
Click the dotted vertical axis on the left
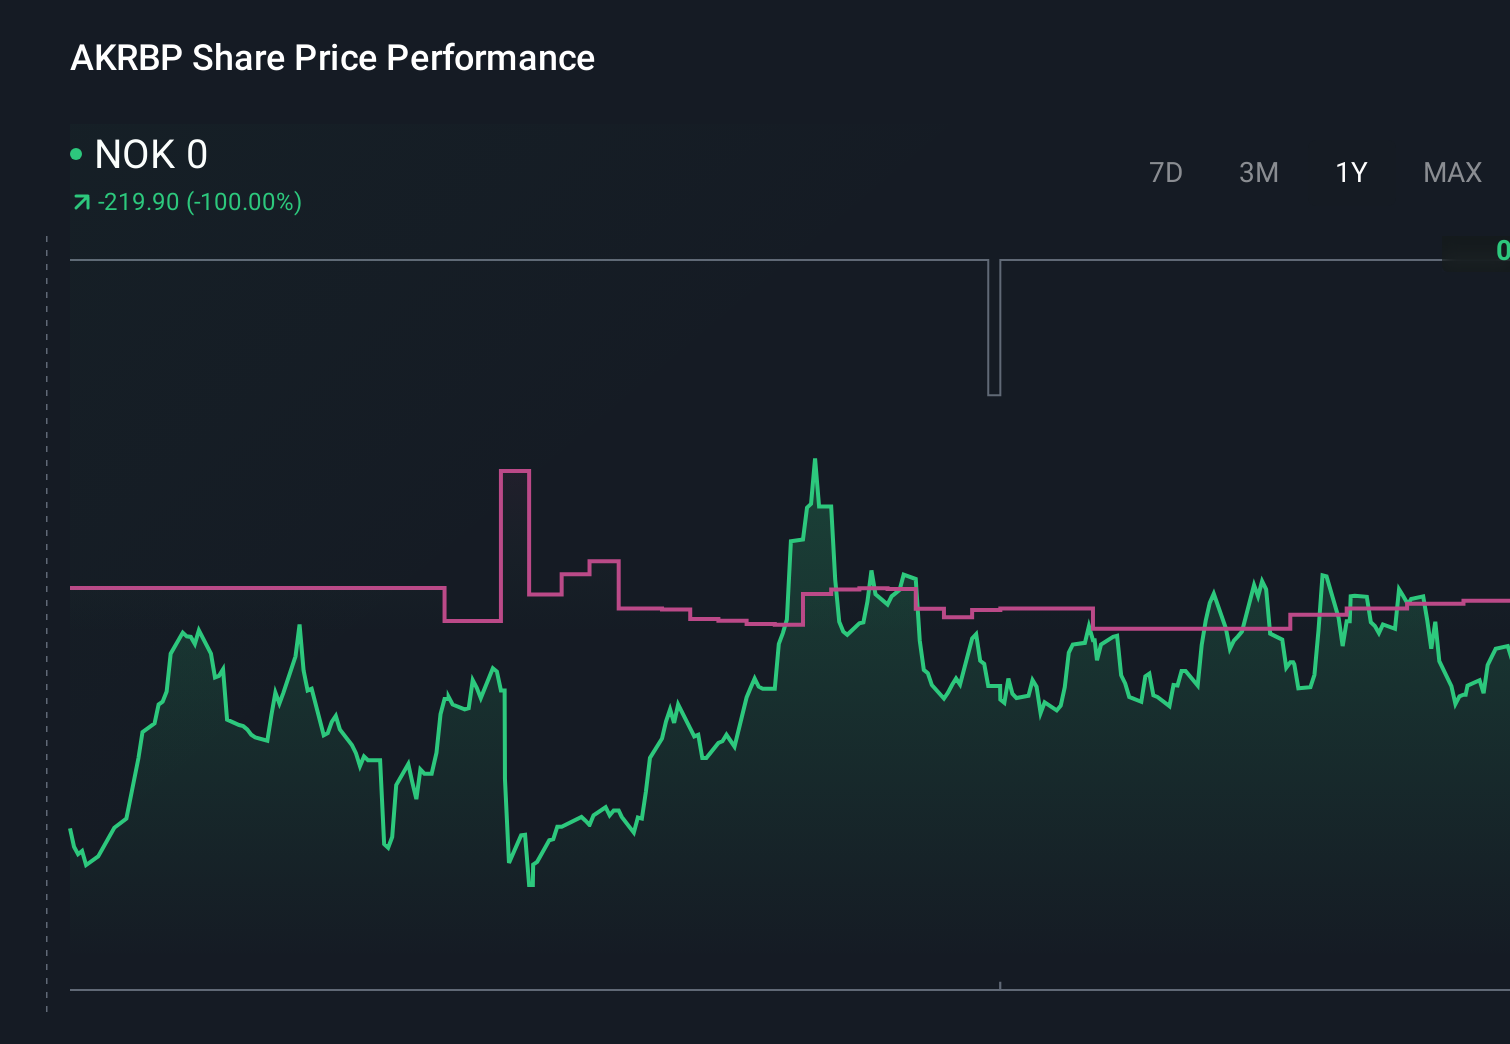(x=45, y=620)
